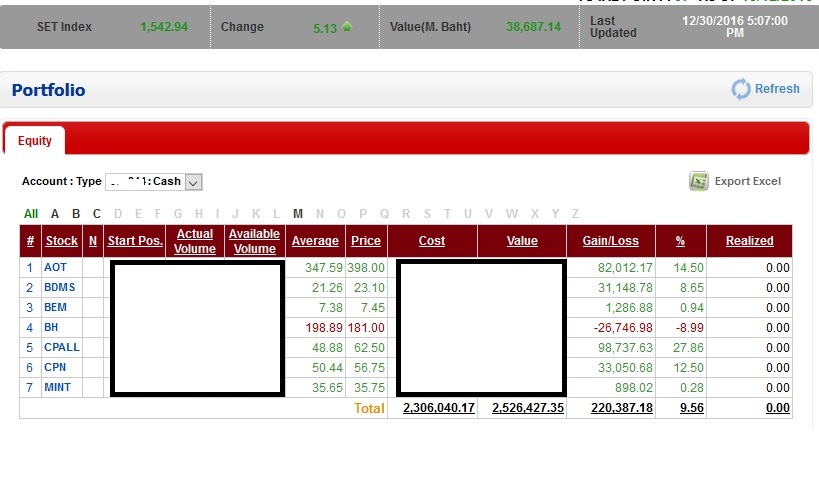
Task: Open the BEM stock link
Action: 55,307
